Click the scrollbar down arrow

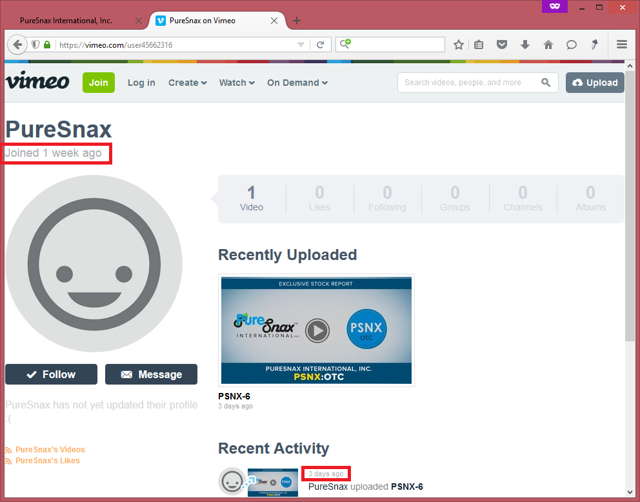pos(629,493)
